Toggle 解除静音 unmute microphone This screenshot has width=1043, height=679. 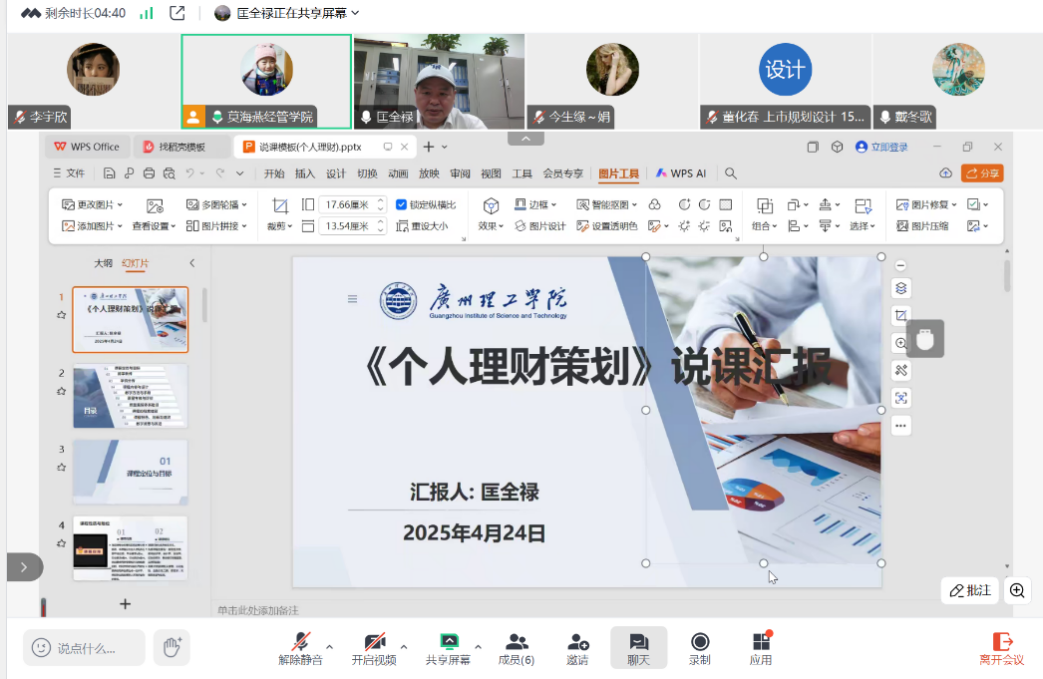[x=300, y=647]
